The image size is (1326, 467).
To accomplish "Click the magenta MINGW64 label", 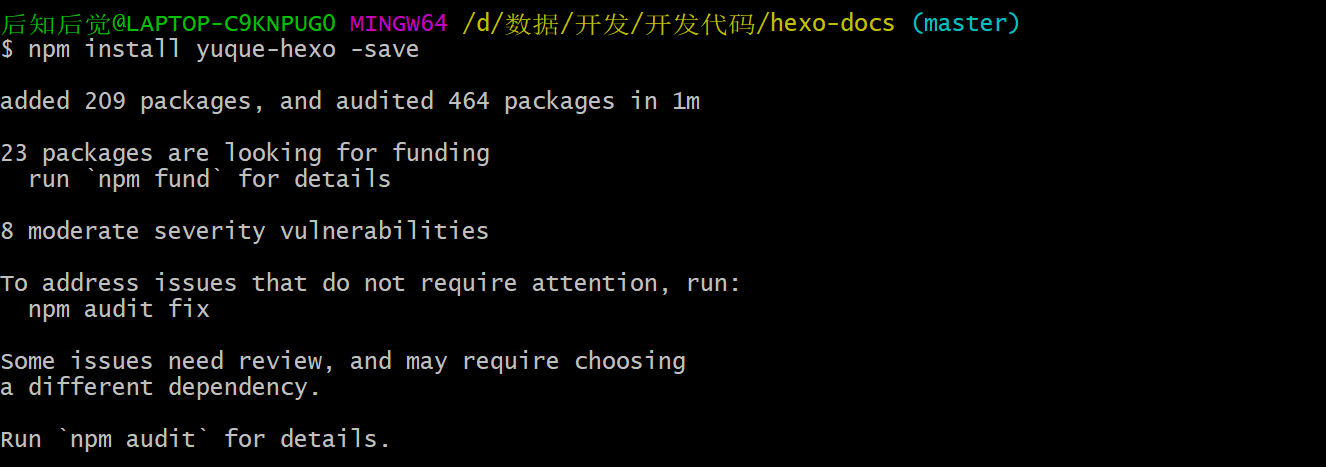I will click(x=399, y=22).
